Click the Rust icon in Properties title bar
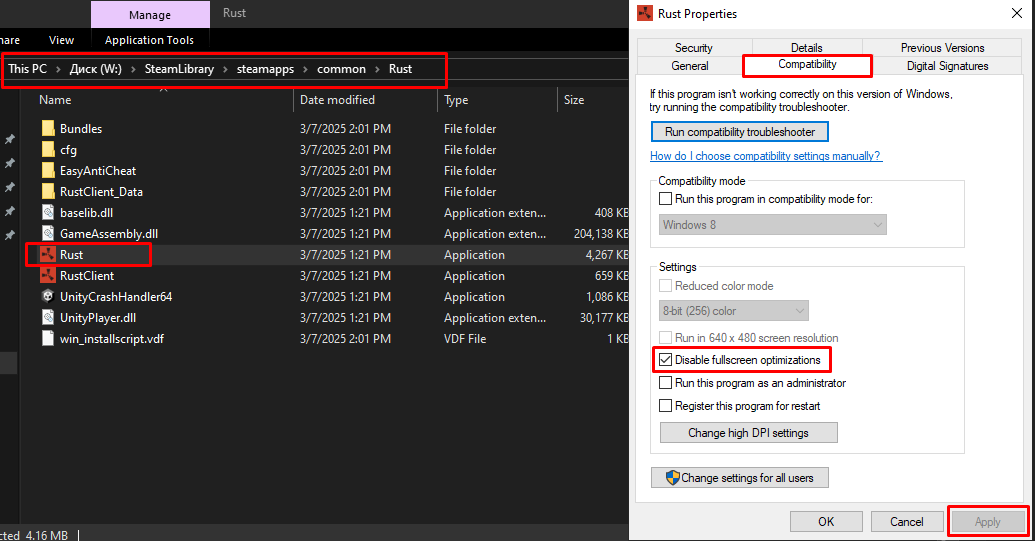Image resolution: width=1035 pixels, height=541 pixels. pos(645,13)
